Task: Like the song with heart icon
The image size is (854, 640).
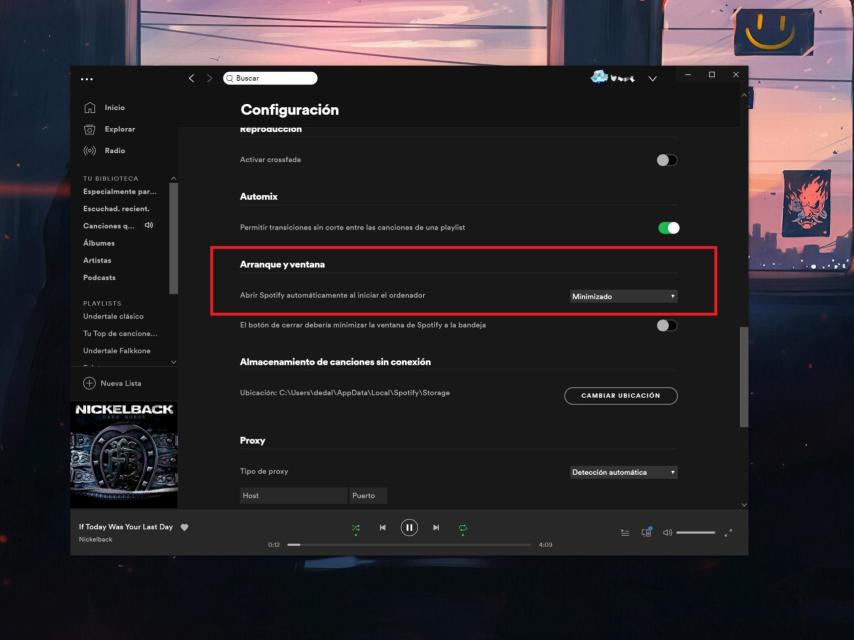Action: point(185,527)
